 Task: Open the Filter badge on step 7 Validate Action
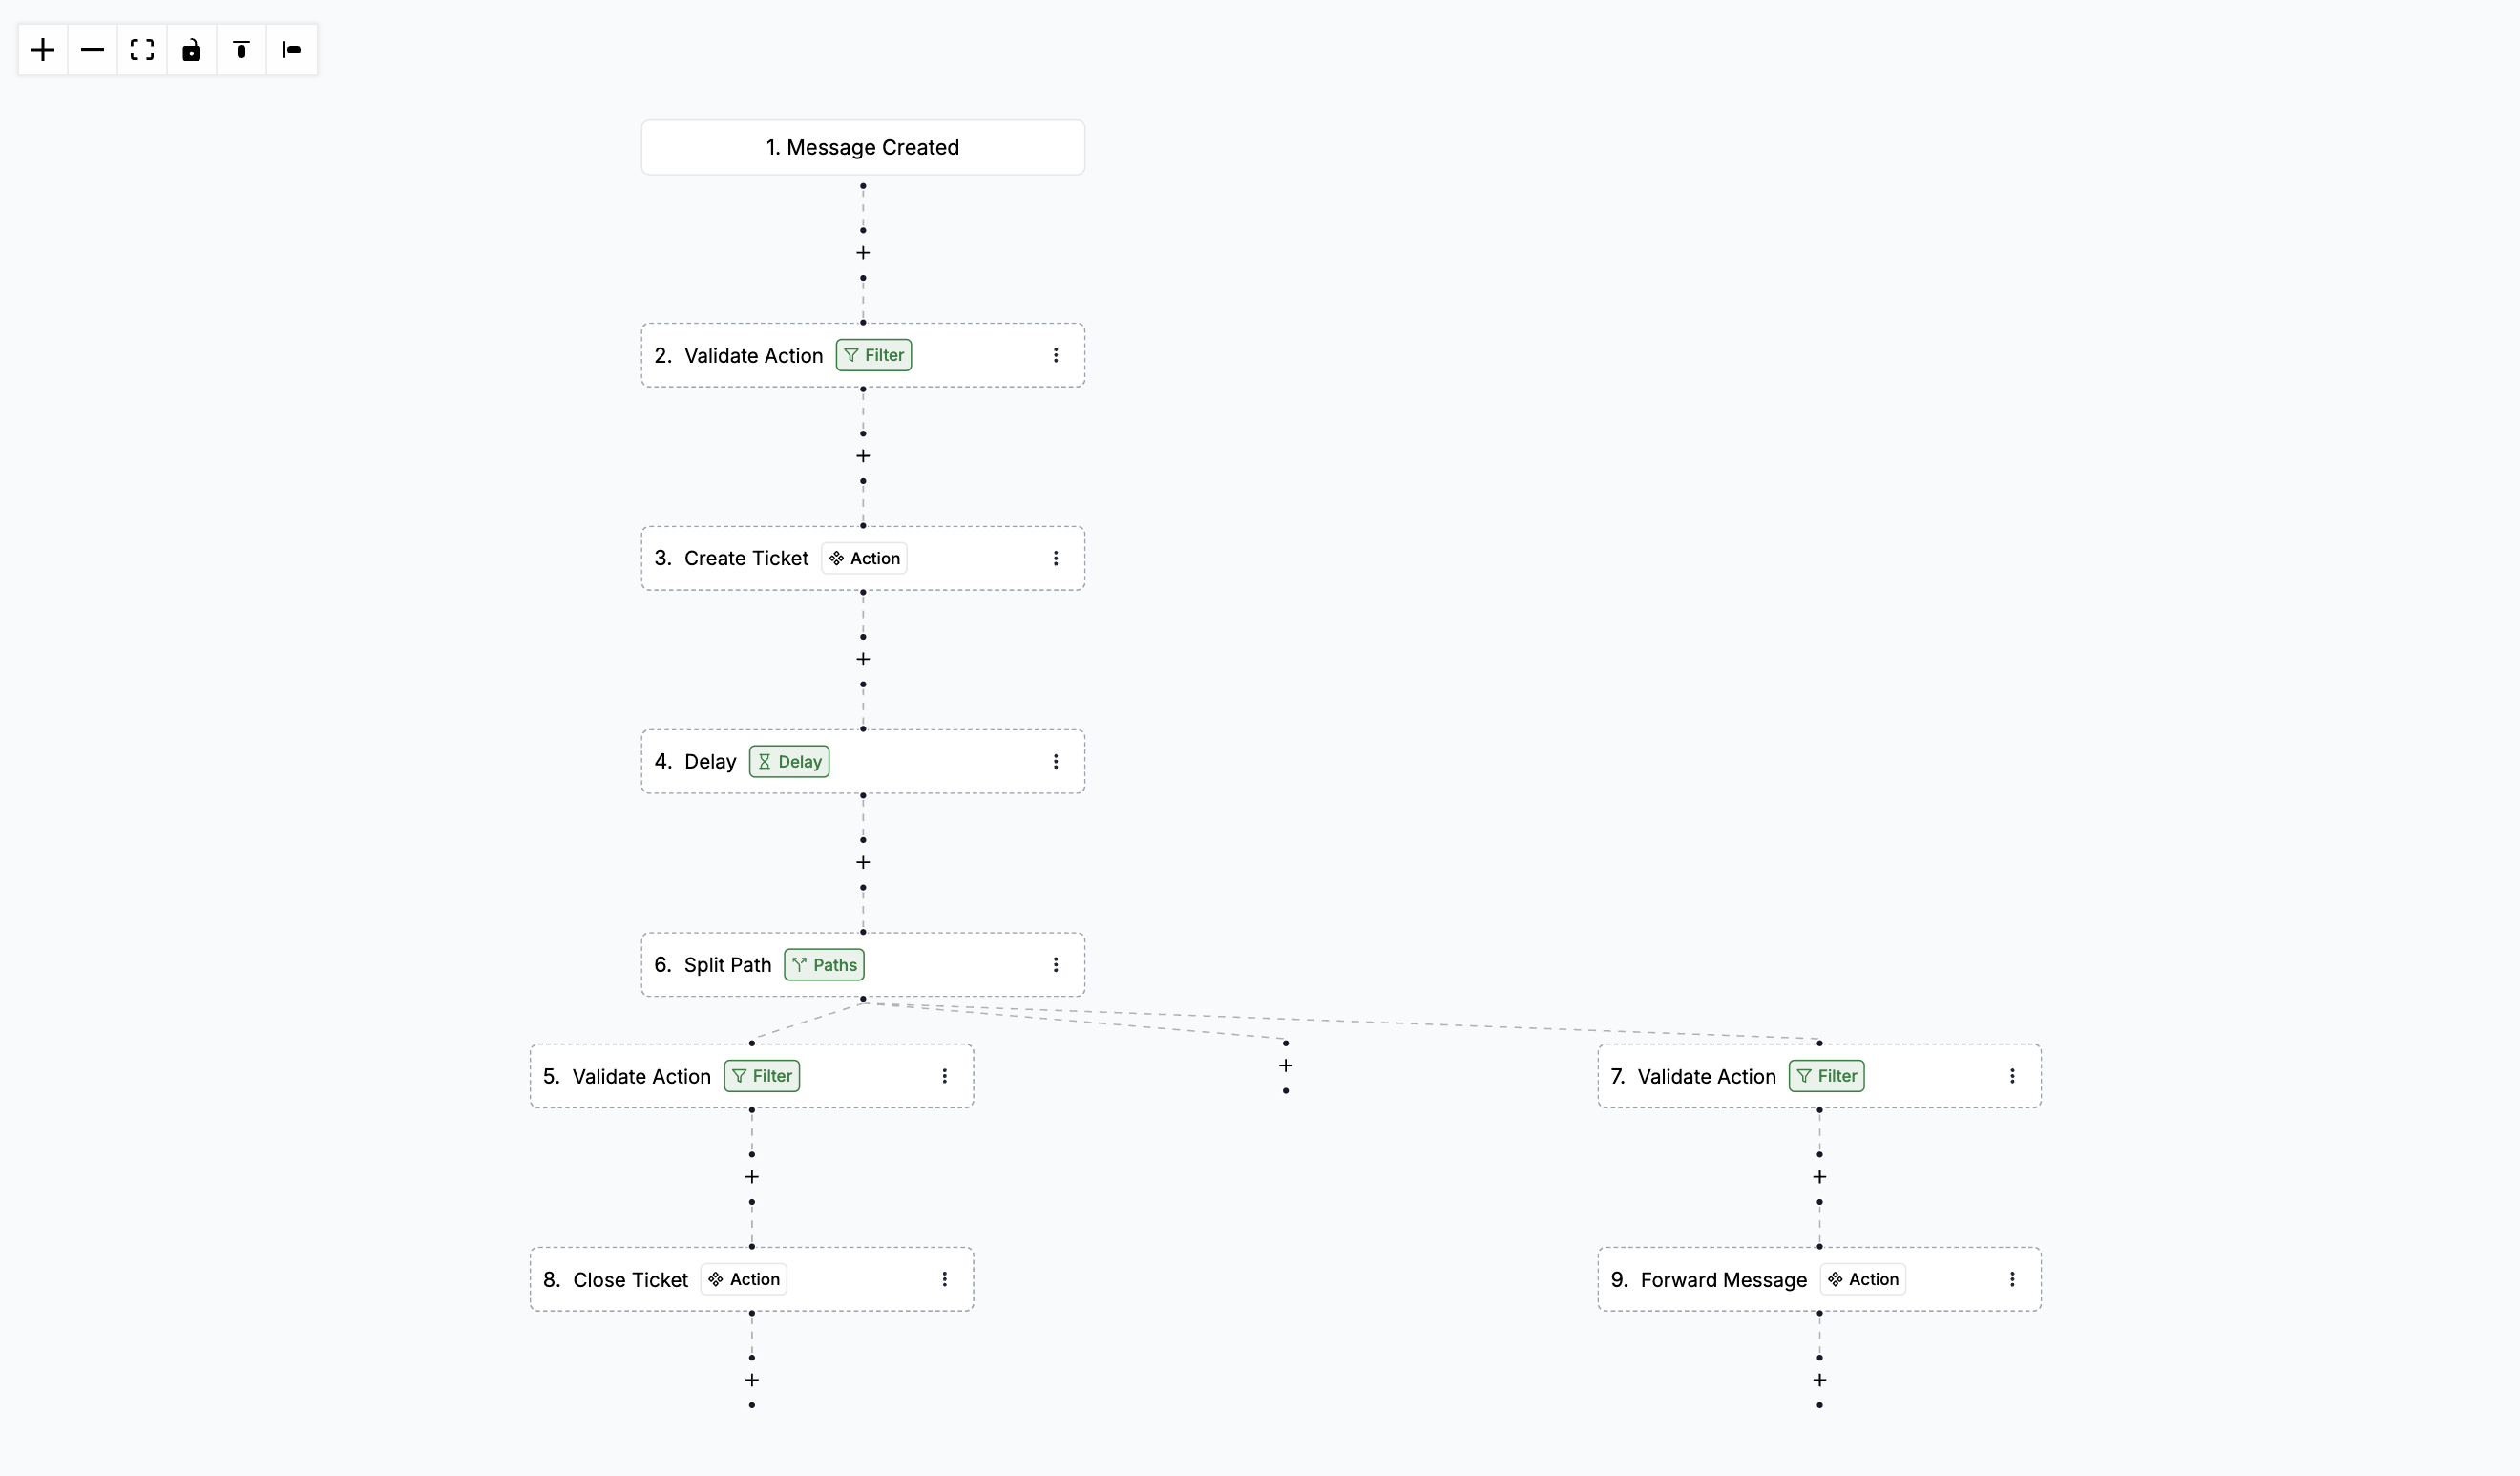coord(1826,1076)
